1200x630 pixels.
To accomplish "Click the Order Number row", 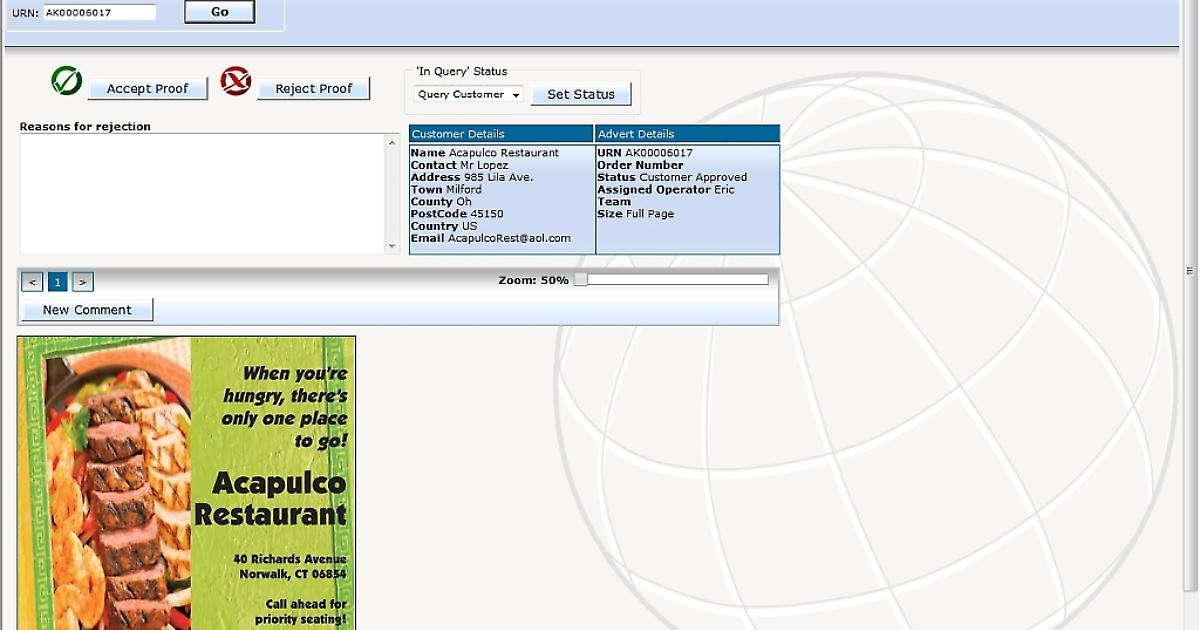I will click(640, 165).
